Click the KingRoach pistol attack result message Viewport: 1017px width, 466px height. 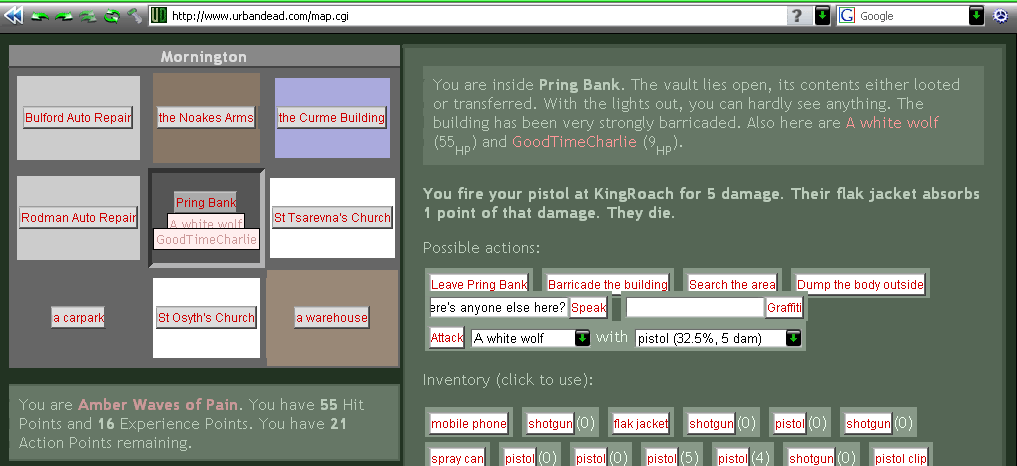(701, 204)
